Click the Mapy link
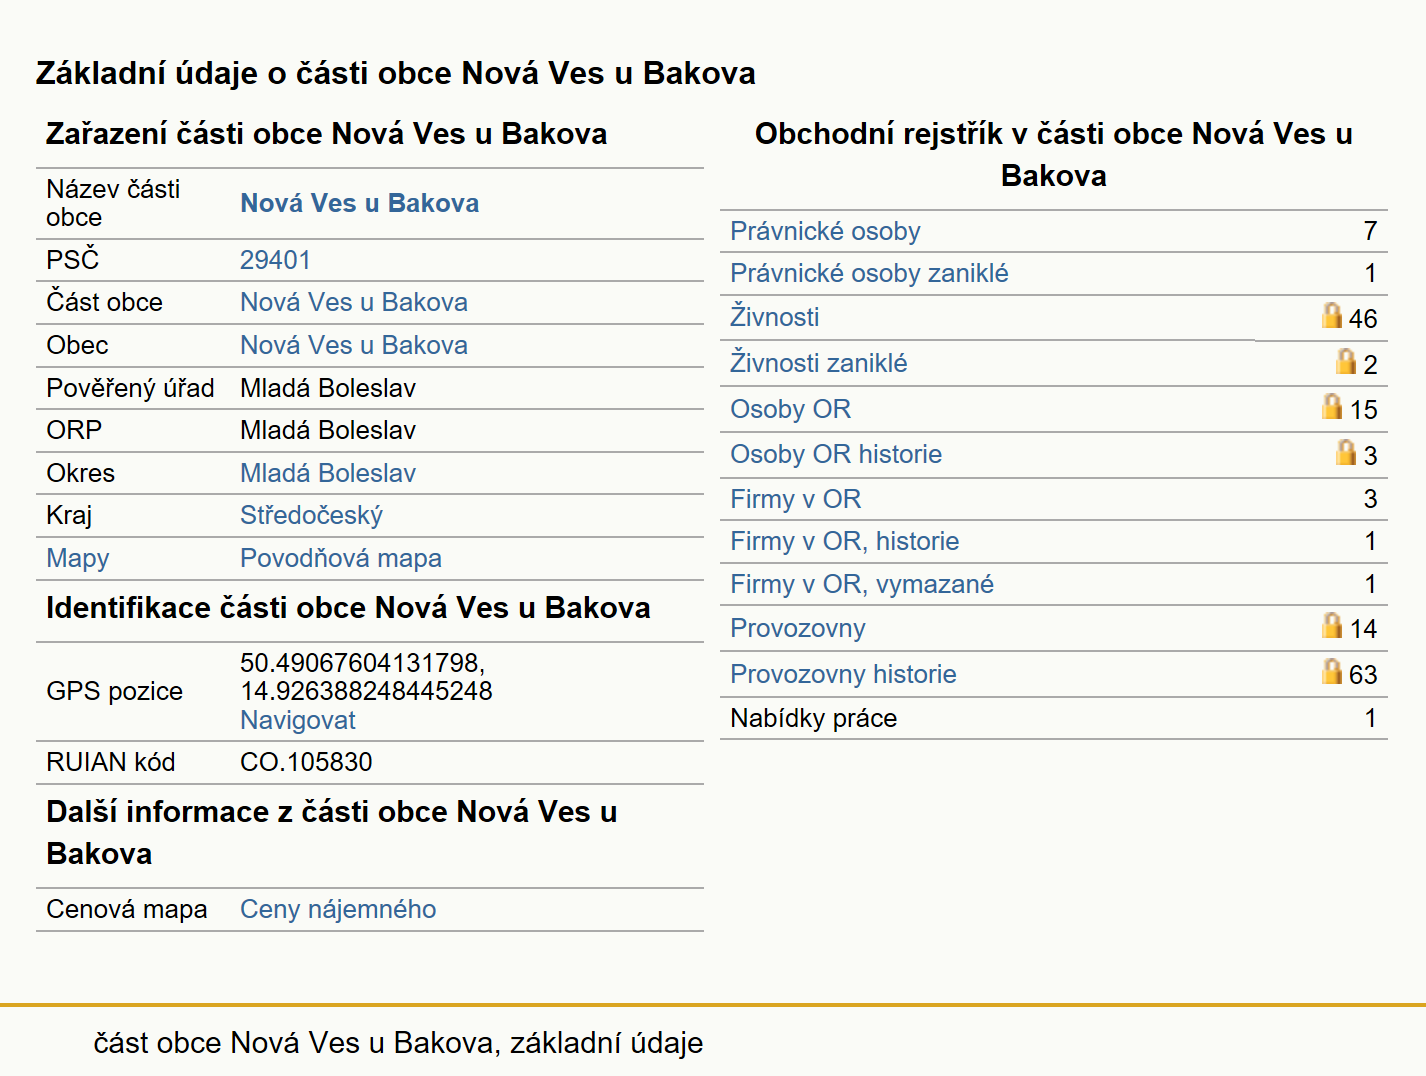 [x=78, y=558]
